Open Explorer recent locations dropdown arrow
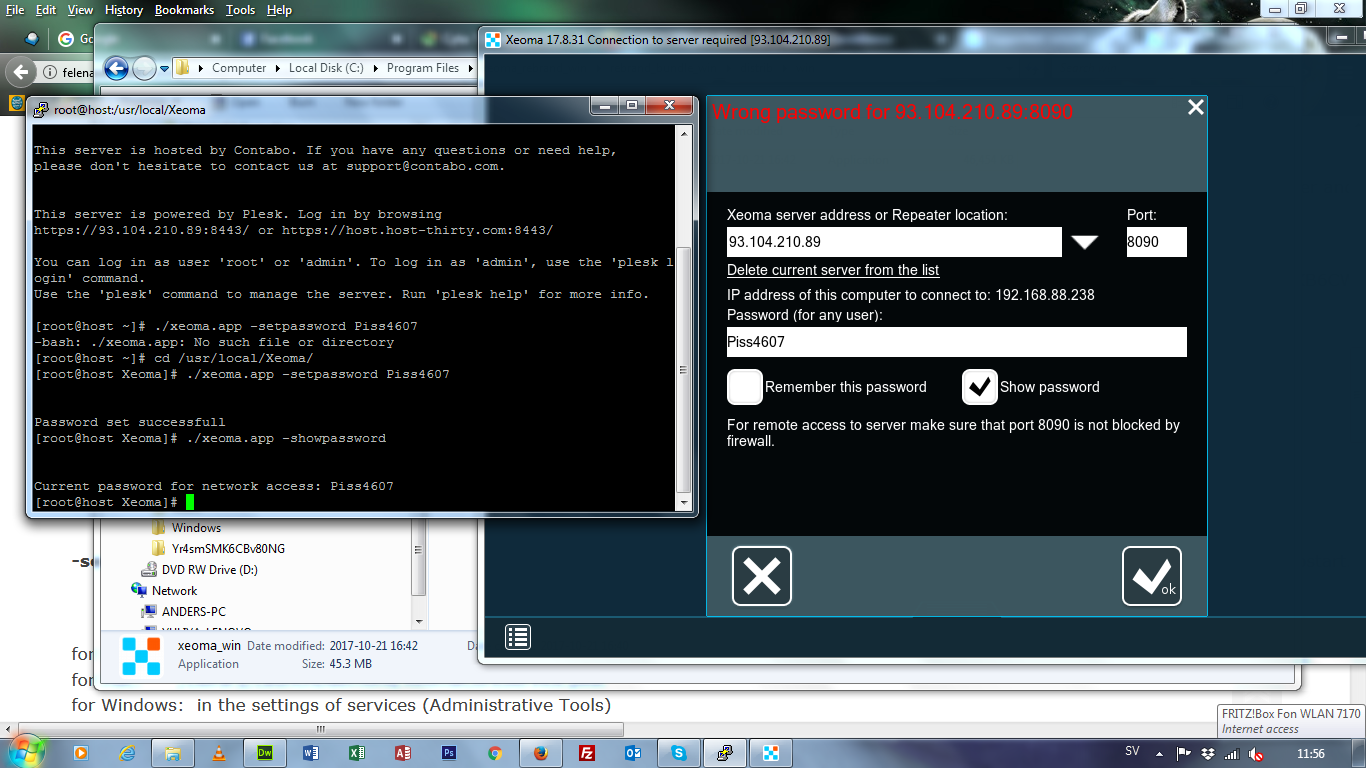Viewport: 1366px width, 768px height. tap(164, 69)
